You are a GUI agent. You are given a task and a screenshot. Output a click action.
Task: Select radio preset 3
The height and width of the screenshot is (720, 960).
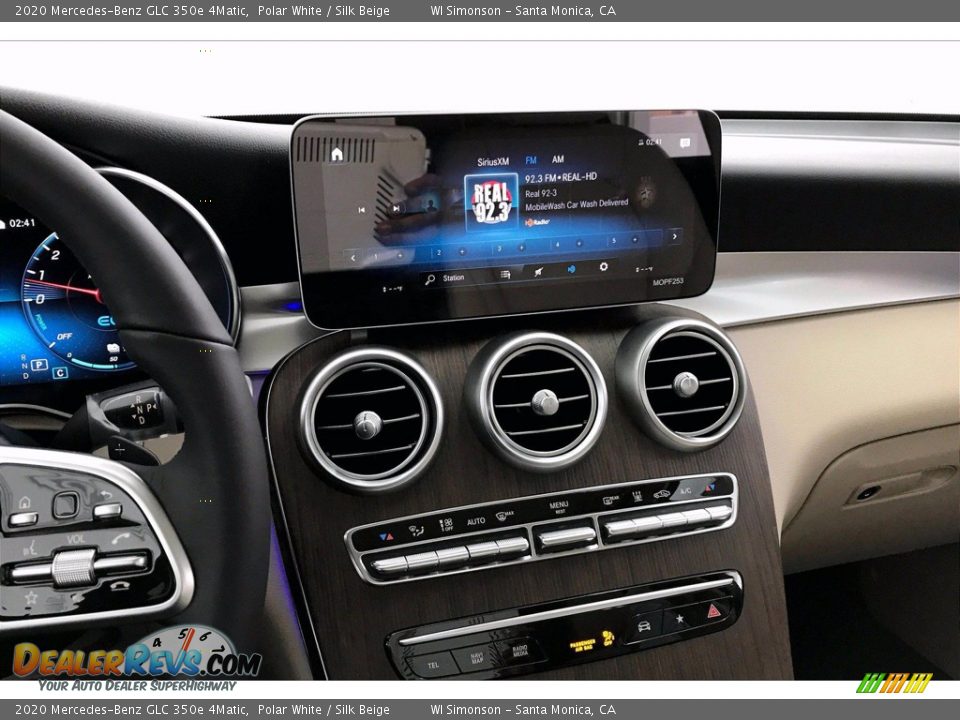(x=499, y=249)
